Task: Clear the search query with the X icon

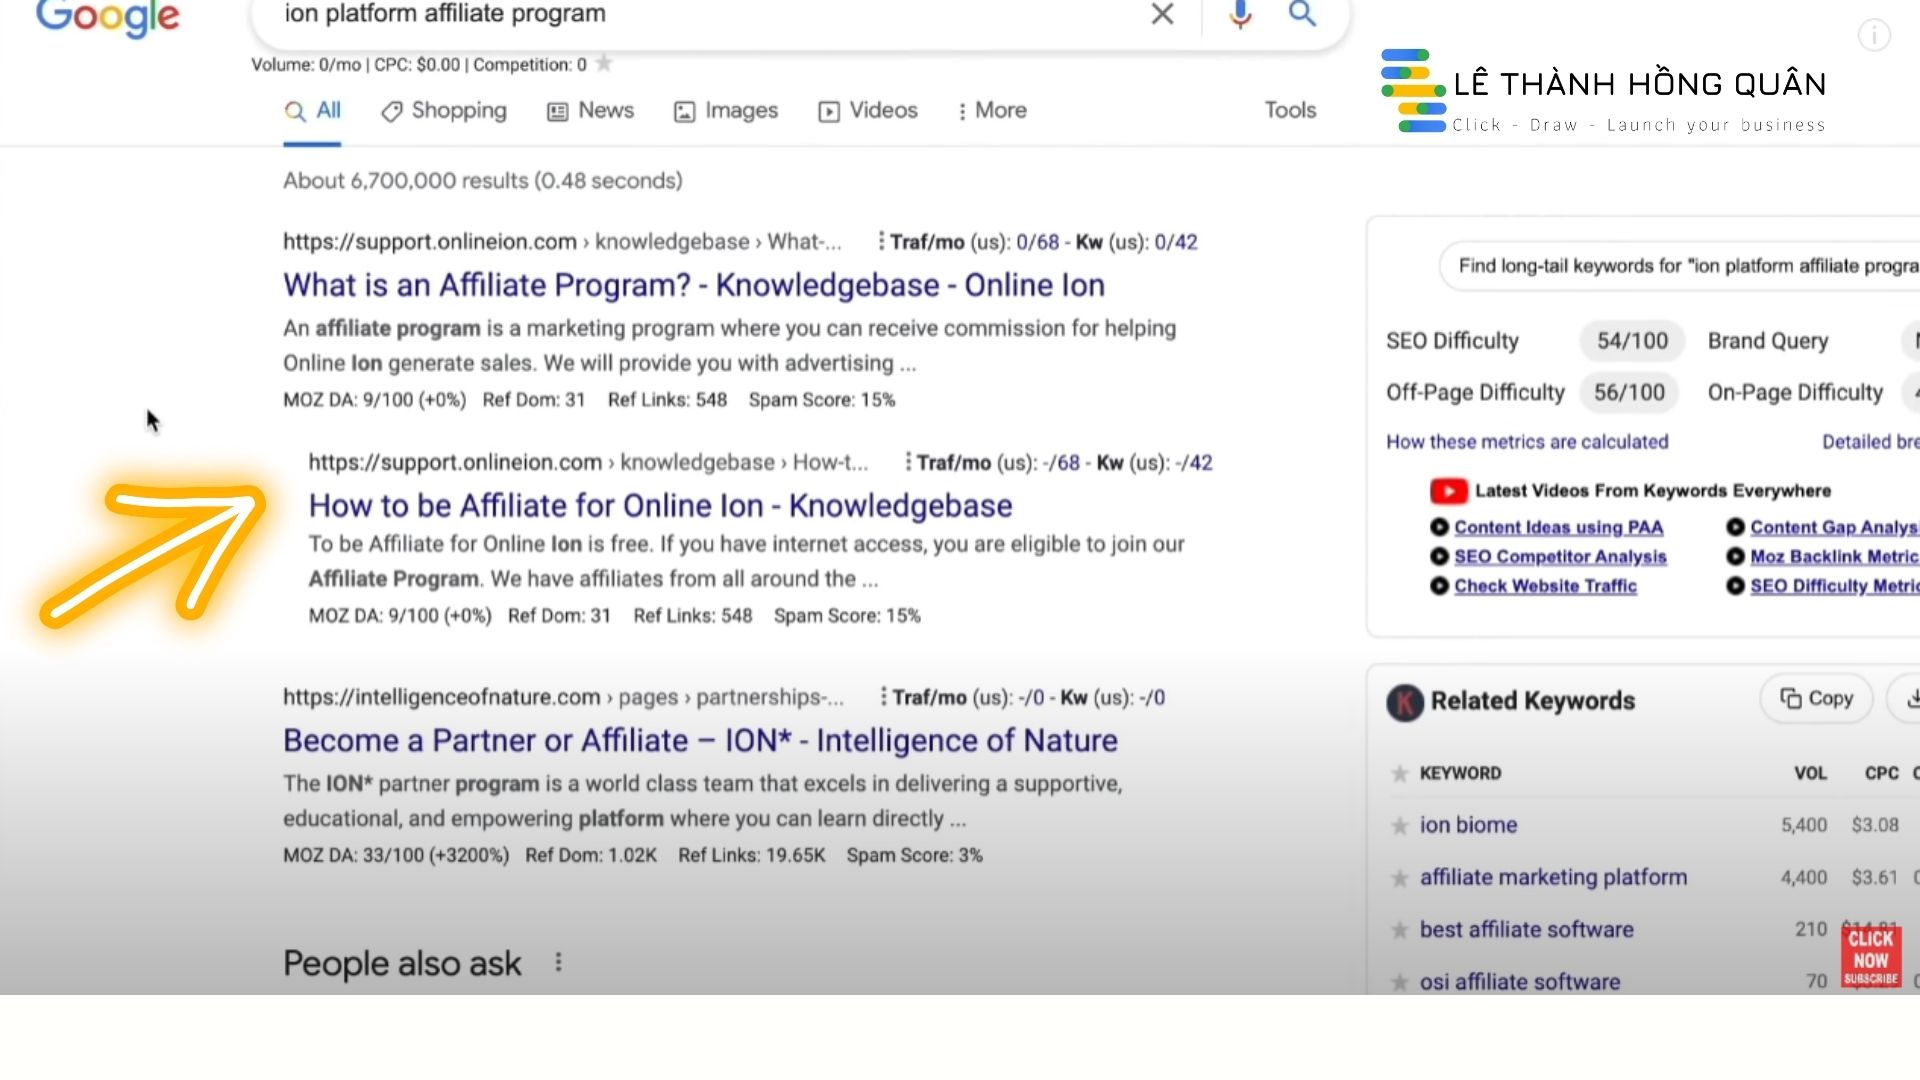Action: point(1161,15)
